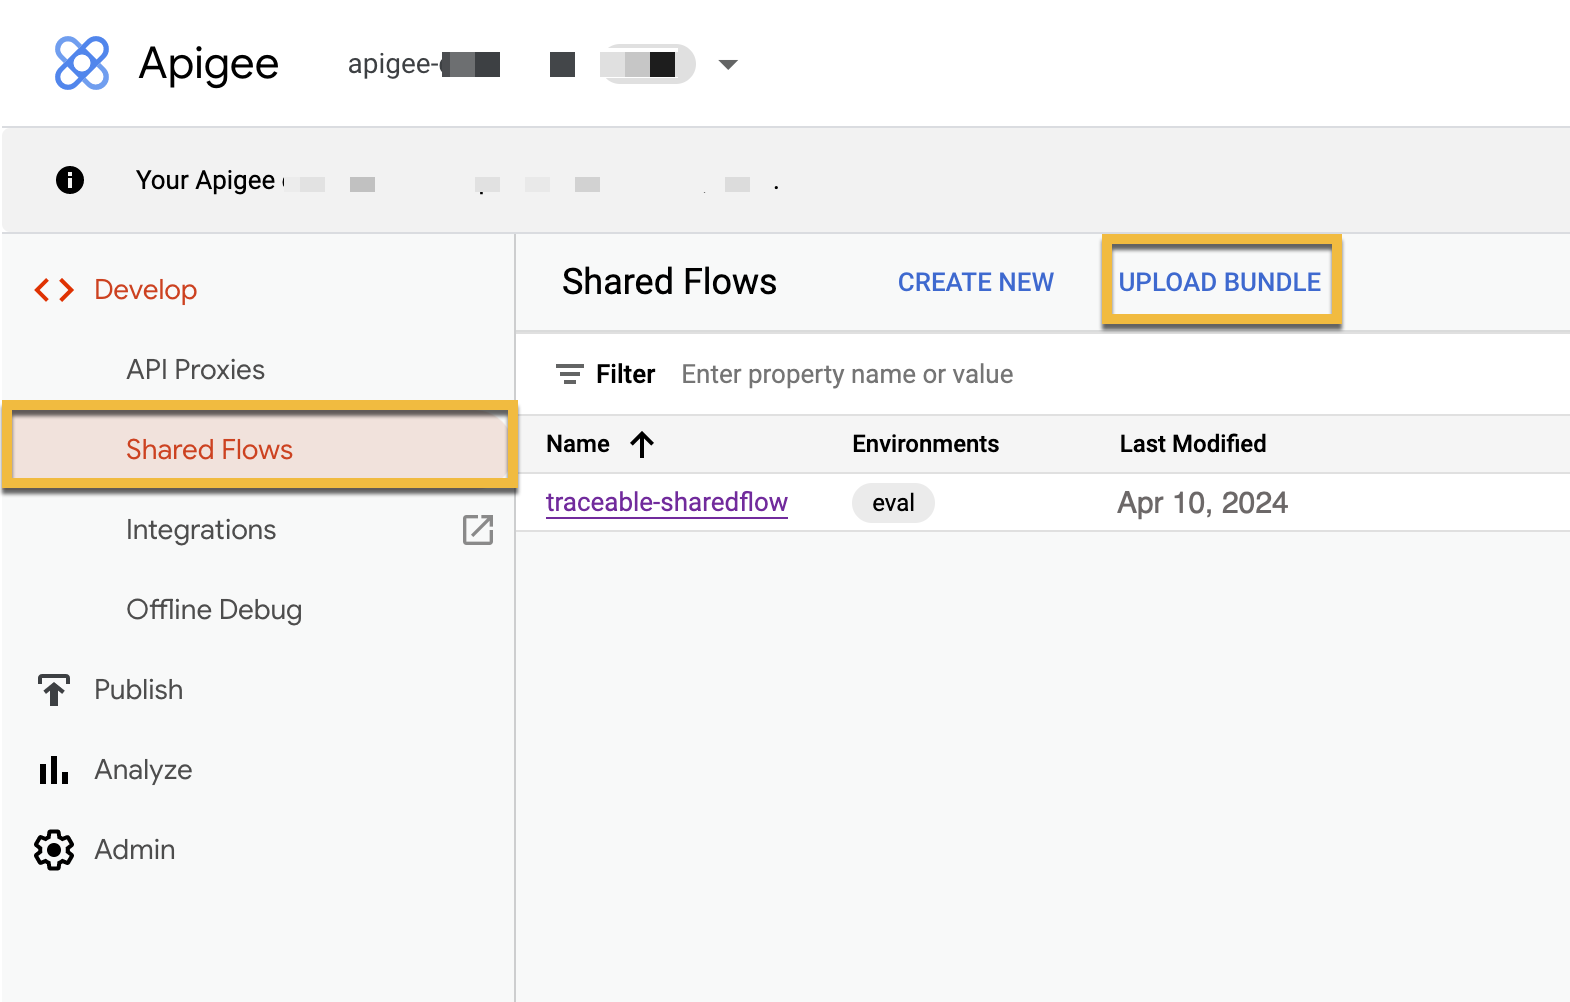The height and width of the screenshot is (1002, 1570).
Task: Click the Apr 10, 2024 date cell
Action: tap(1202, 503)
